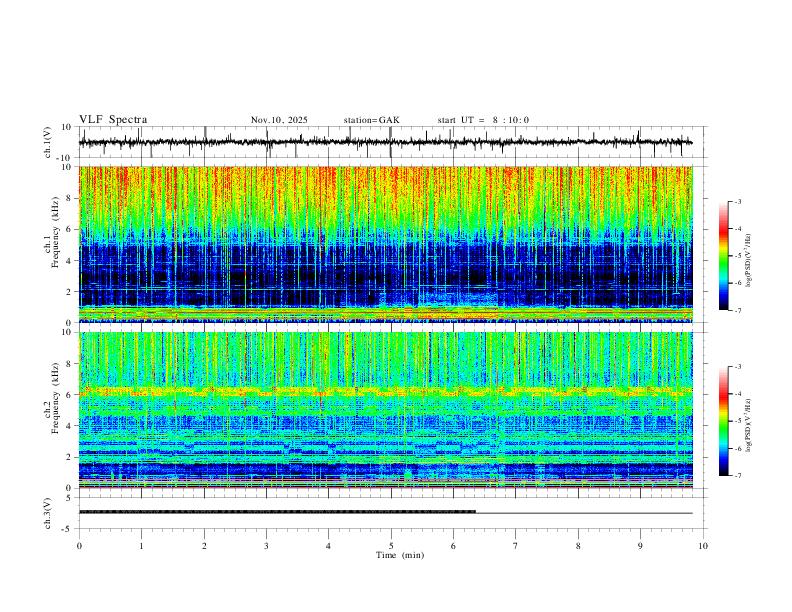Viewport: 792px width, 612px height.
Task: Click the time tick label '8'
Action: [578, 546]
